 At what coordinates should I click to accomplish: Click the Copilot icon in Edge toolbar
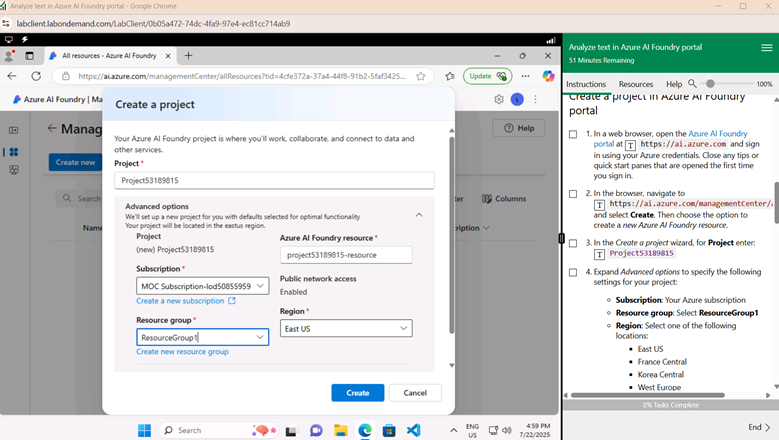tap(548, 76)
